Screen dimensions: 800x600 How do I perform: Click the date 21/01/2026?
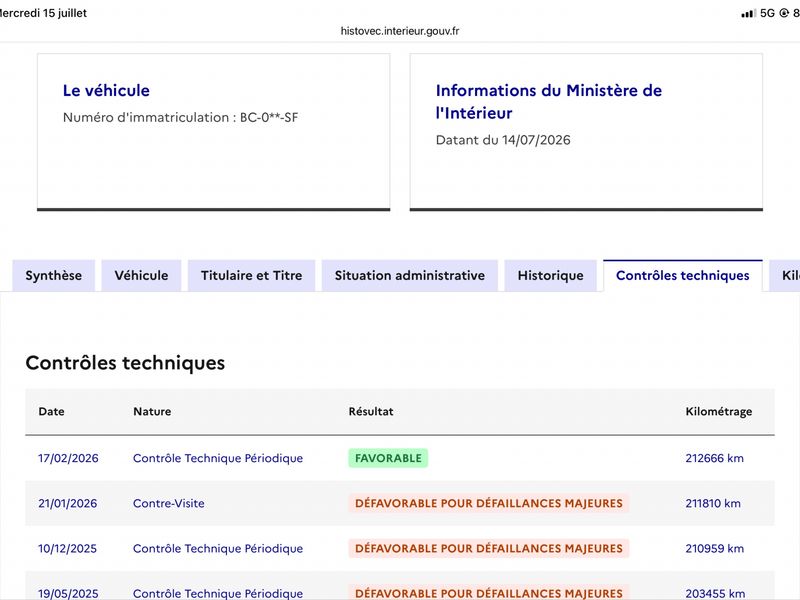tap(67, 504)
